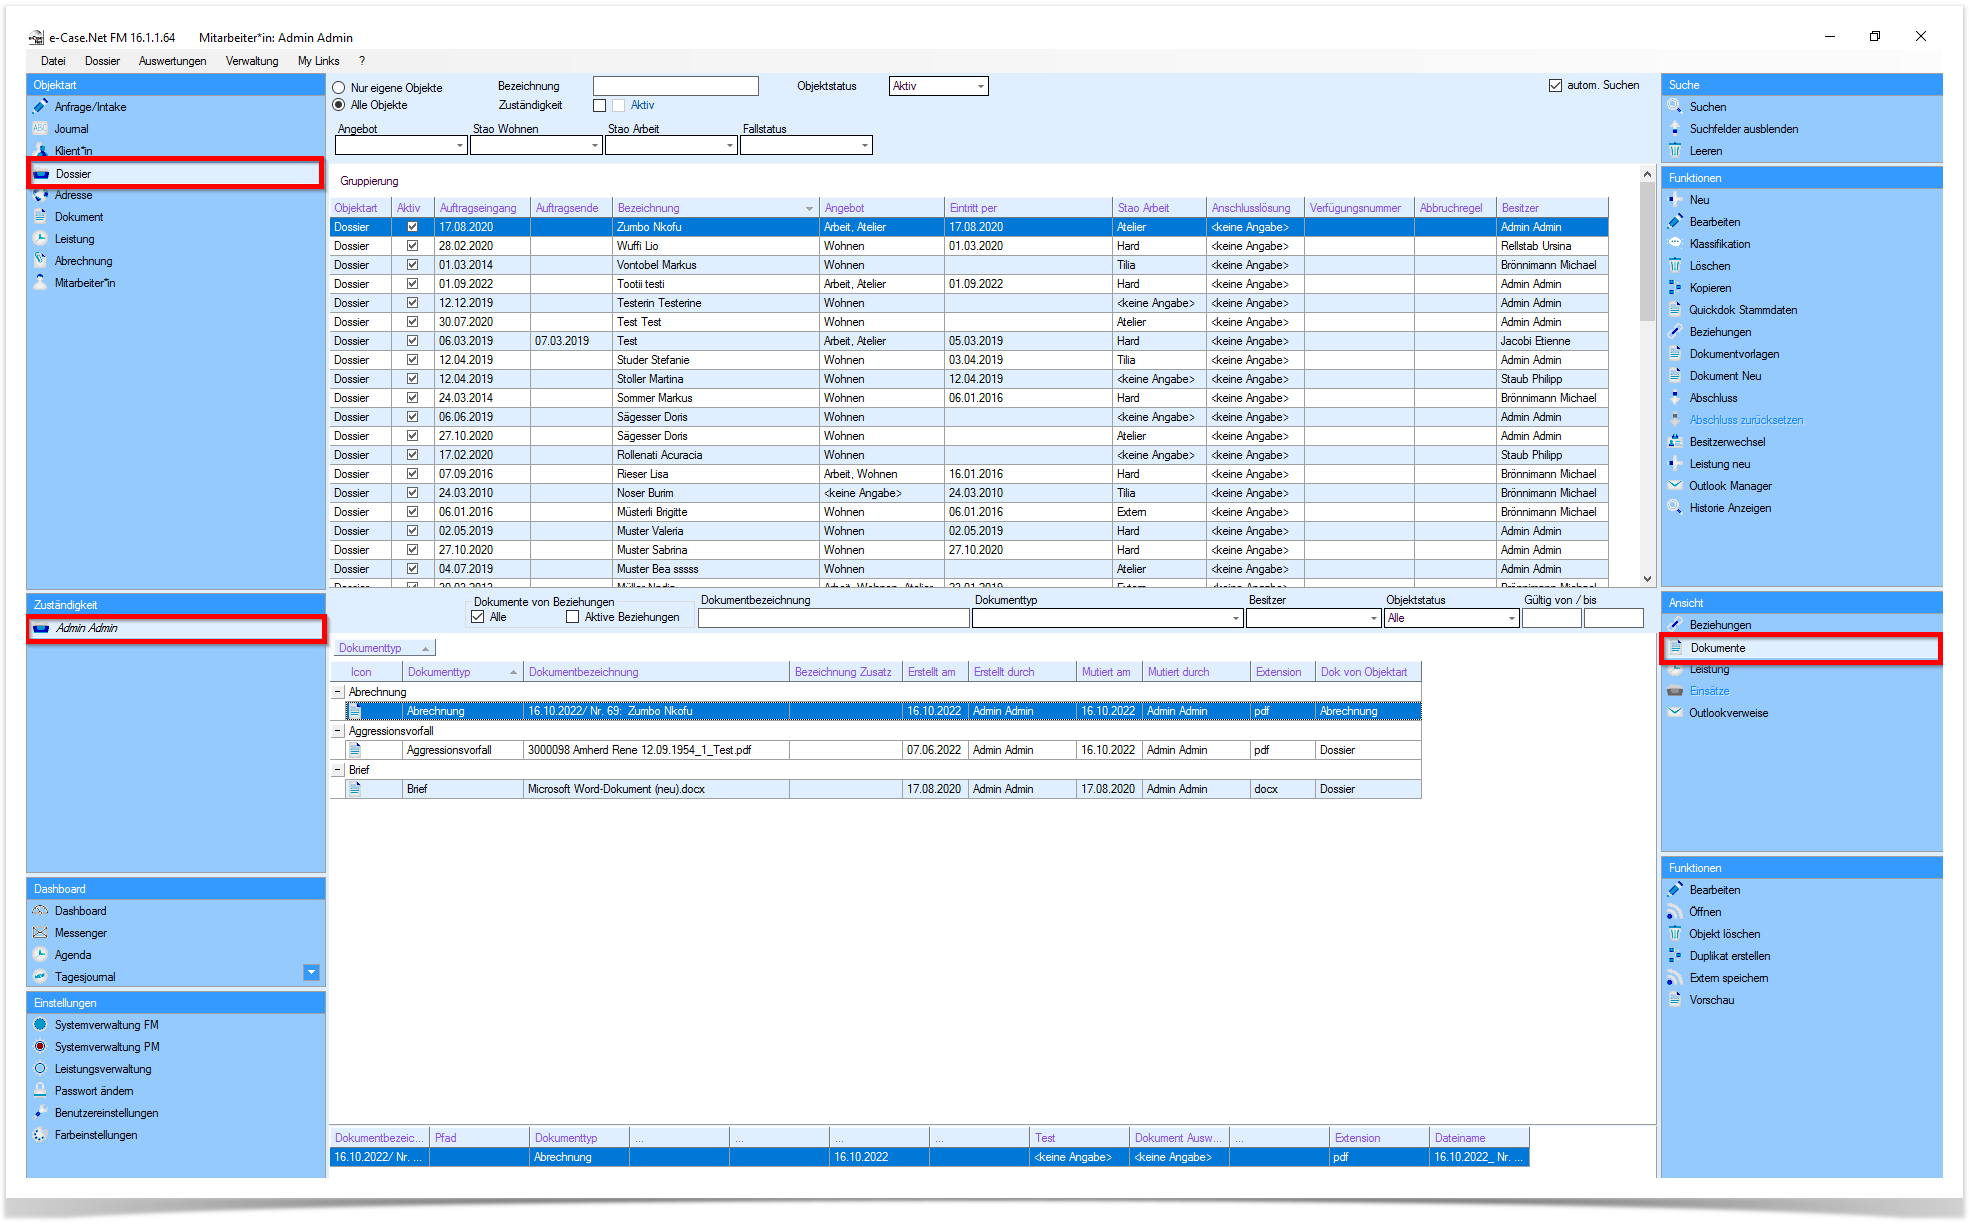Image resolution: width=1977 pixels, height=1227 pixels.
Task: Click Suchen in the Suche panel
Action: coord(1708,107)
